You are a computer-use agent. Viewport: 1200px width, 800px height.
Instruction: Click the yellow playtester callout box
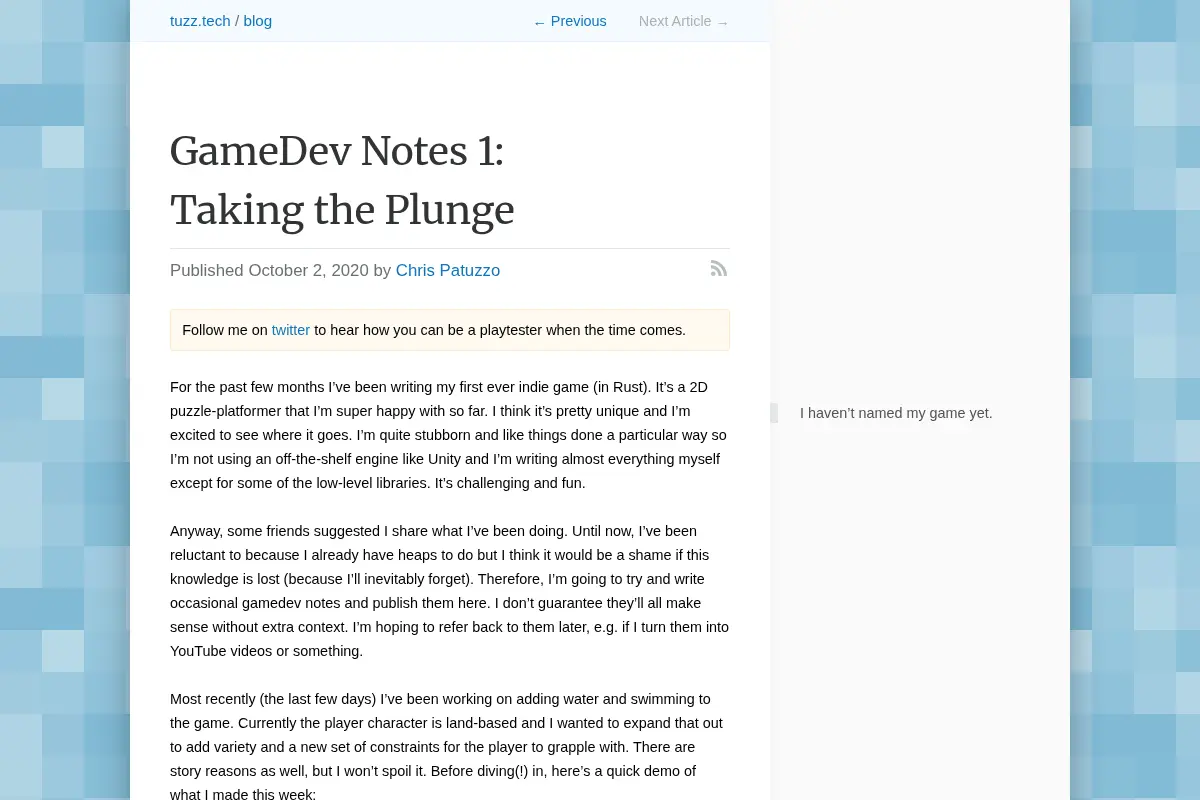click(x=450, y=330)
